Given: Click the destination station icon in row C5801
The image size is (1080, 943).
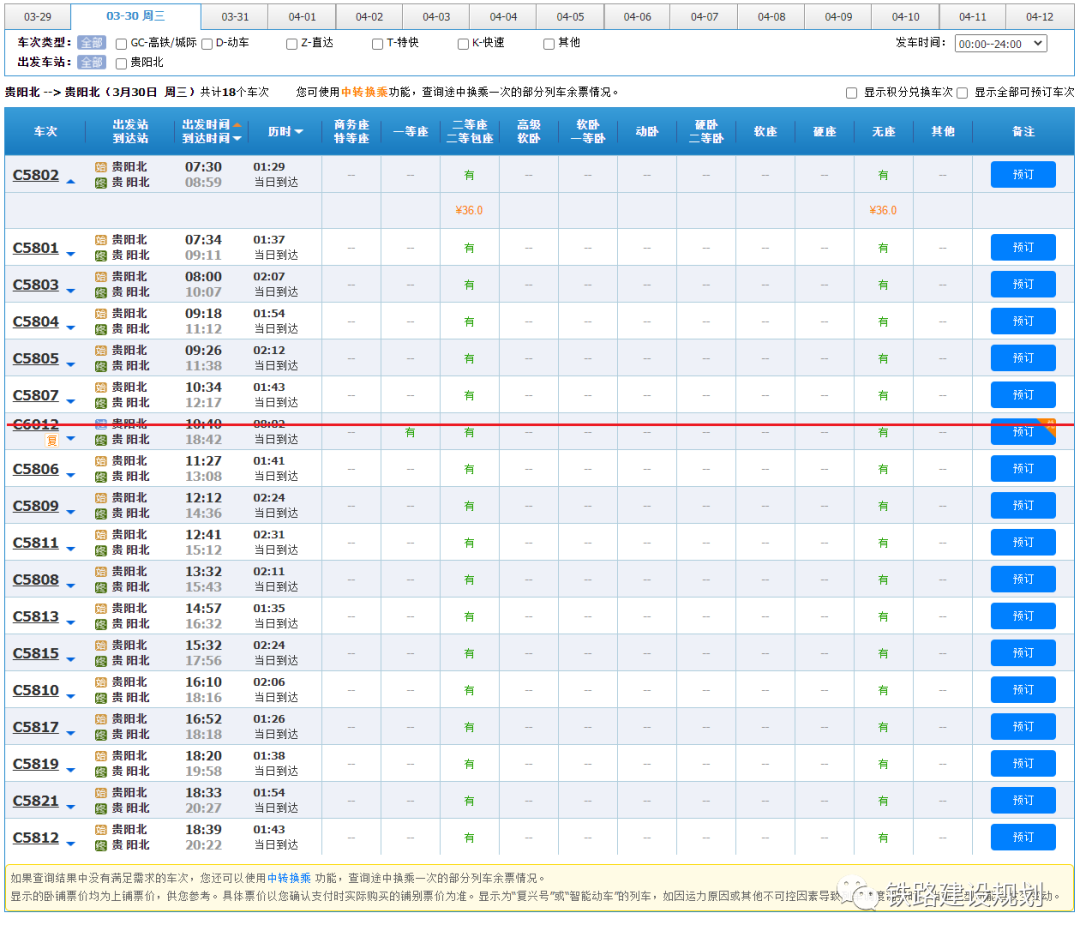Looking at the screenshot, I should tap(101, 256).
